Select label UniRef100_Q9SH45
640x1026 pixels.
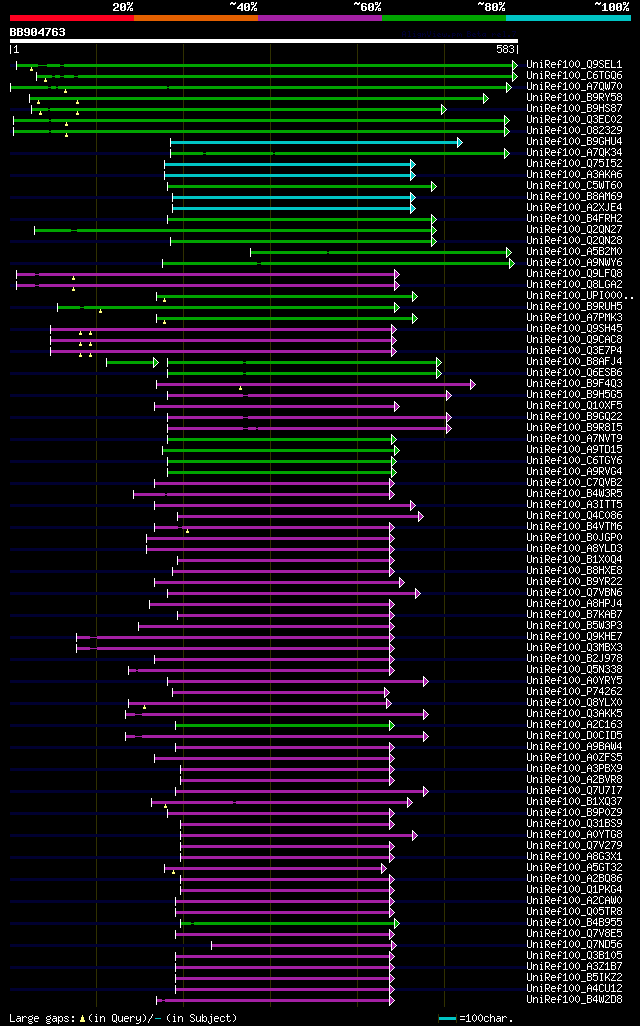coord(574,328)
